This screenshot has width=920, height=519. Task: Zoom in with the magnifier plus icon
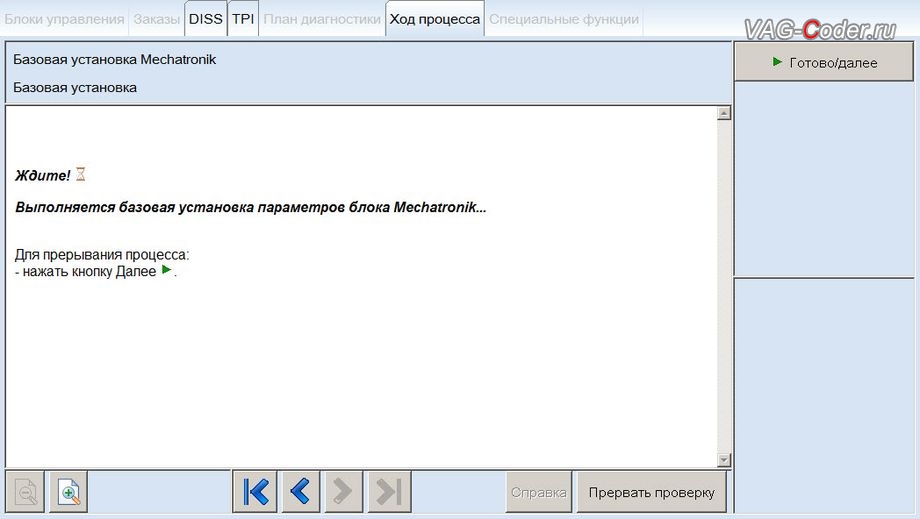(x=69, y=492)
